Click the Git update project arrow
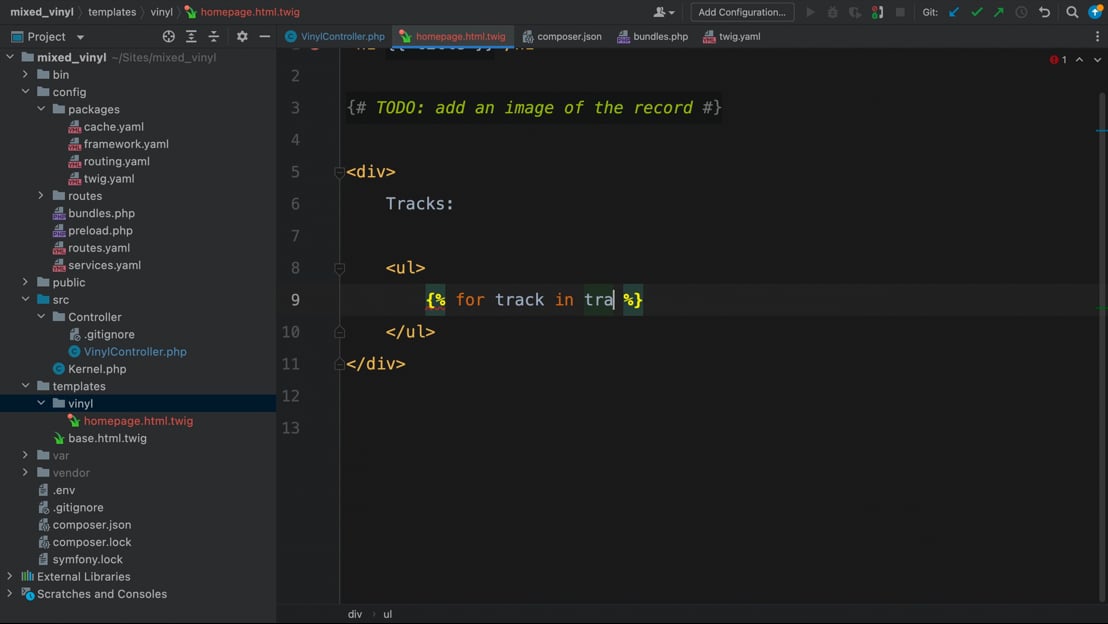The height and width of the screenshot is (624, 1108). [954, 12]
